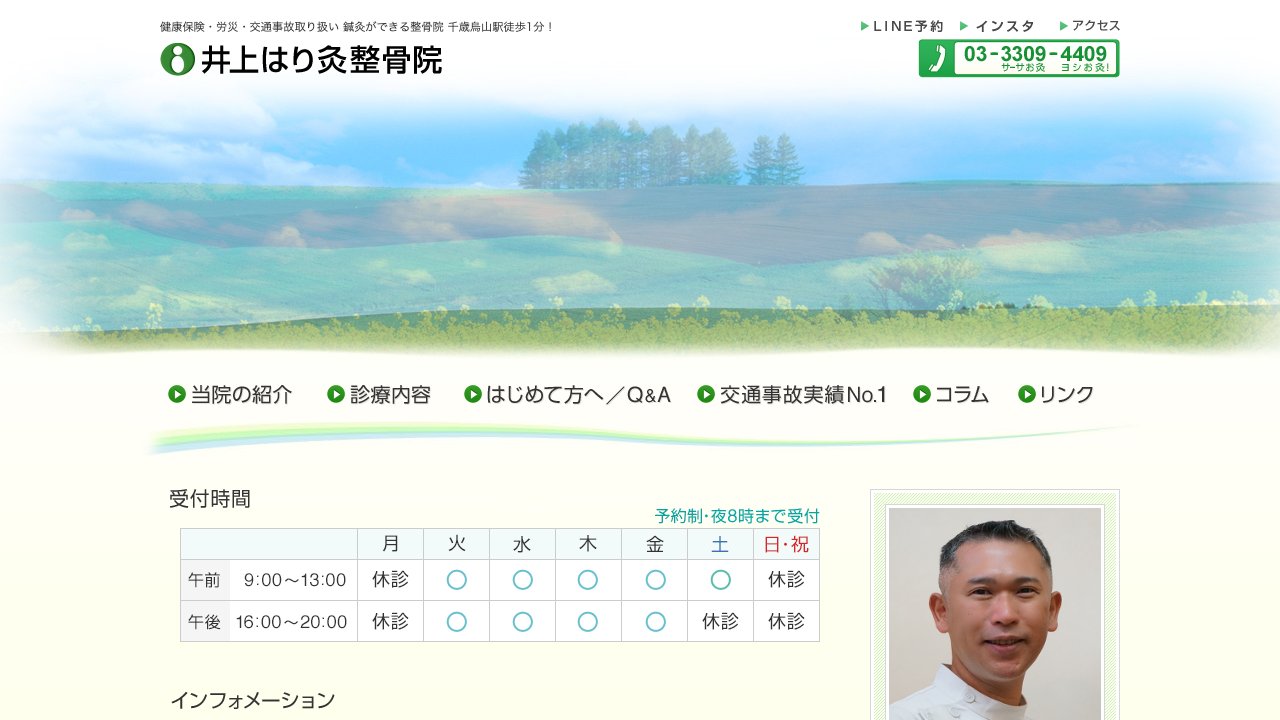
Task: Click the phone receiver icon
Action: pyautogui.click(x=939, y=56)
